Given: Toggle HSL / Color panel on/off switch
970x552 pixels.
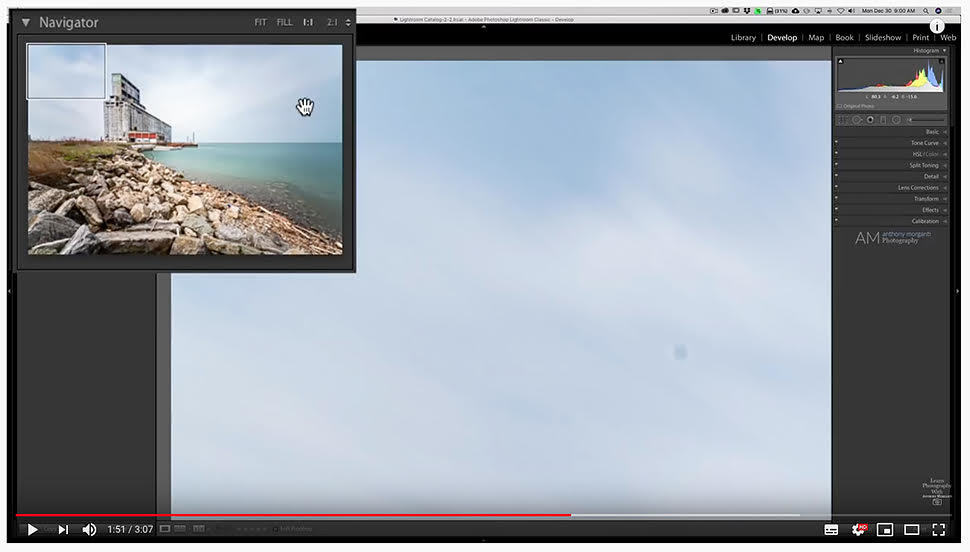Looking at the screenshot, I should [836, 153].
